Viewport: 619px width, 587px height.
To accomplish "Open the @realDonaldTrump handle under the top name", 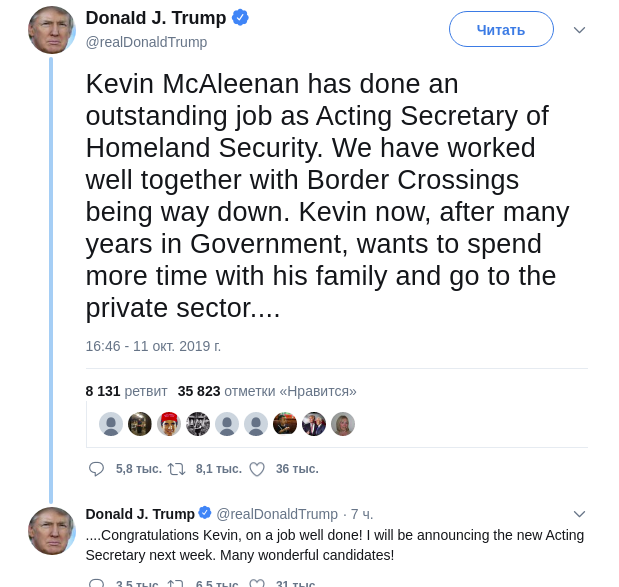I will [x=146, y=42].
